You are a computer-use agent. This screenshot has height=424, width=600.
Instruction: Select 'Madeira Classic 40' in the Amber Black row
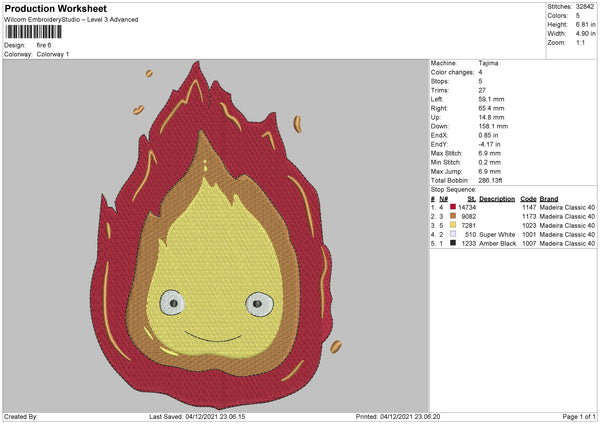[567, 243]
